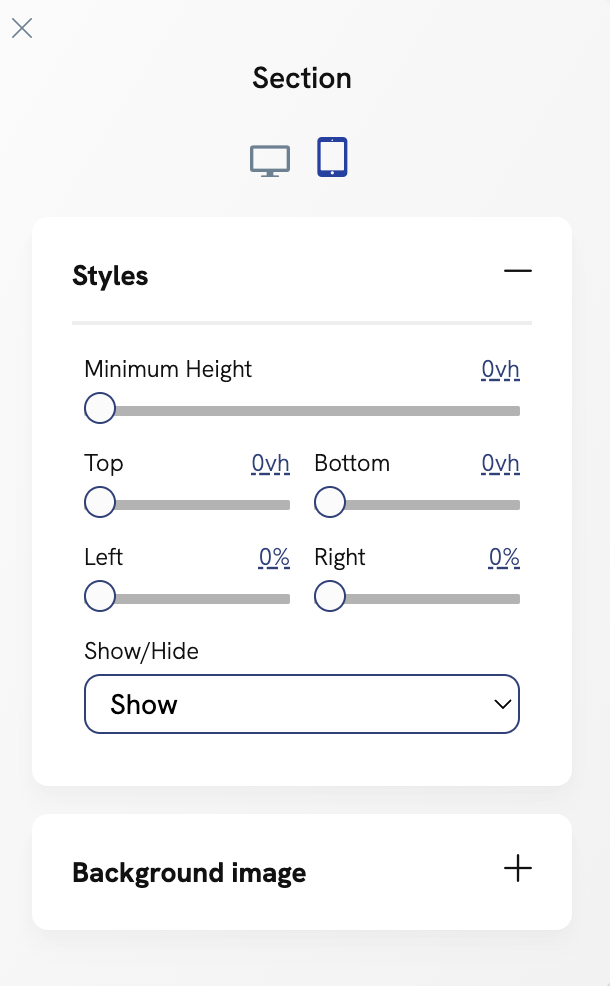
Task: Edit the Minimum Height value of 0vh
Action: point(500,369)
